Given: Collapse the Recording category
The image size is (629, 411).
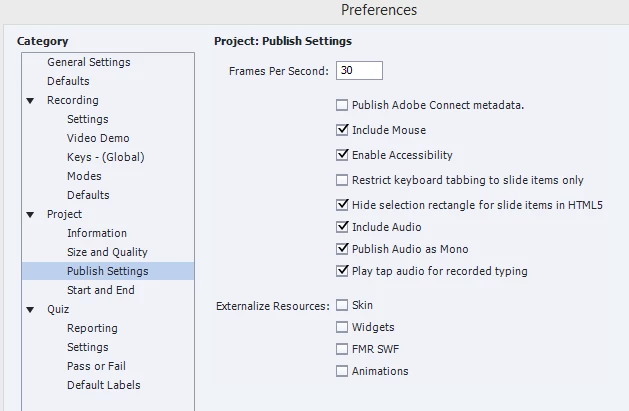Looking at the screenshot, I should tap(30, 101).
